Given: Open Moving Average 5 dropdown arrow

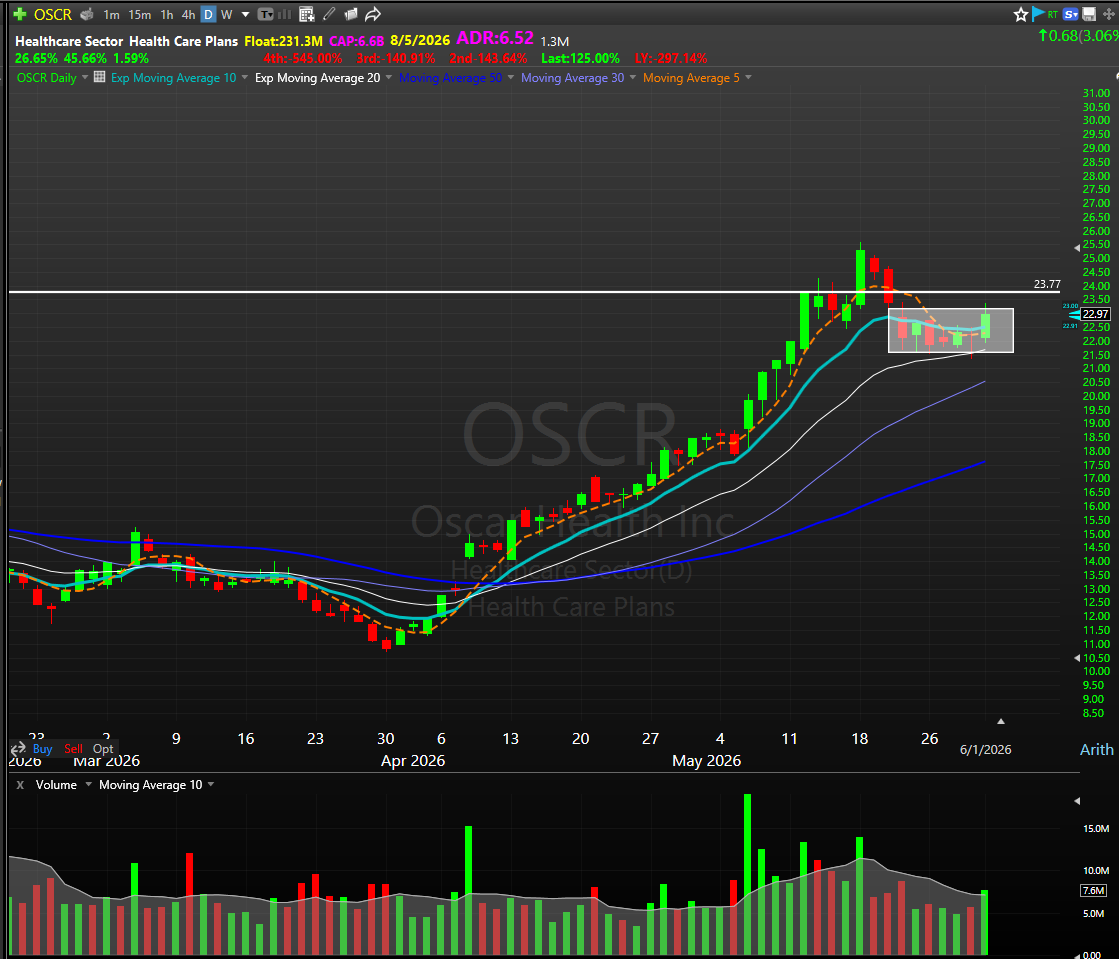Looking at the screenshot, I should (x=749, y=77).
